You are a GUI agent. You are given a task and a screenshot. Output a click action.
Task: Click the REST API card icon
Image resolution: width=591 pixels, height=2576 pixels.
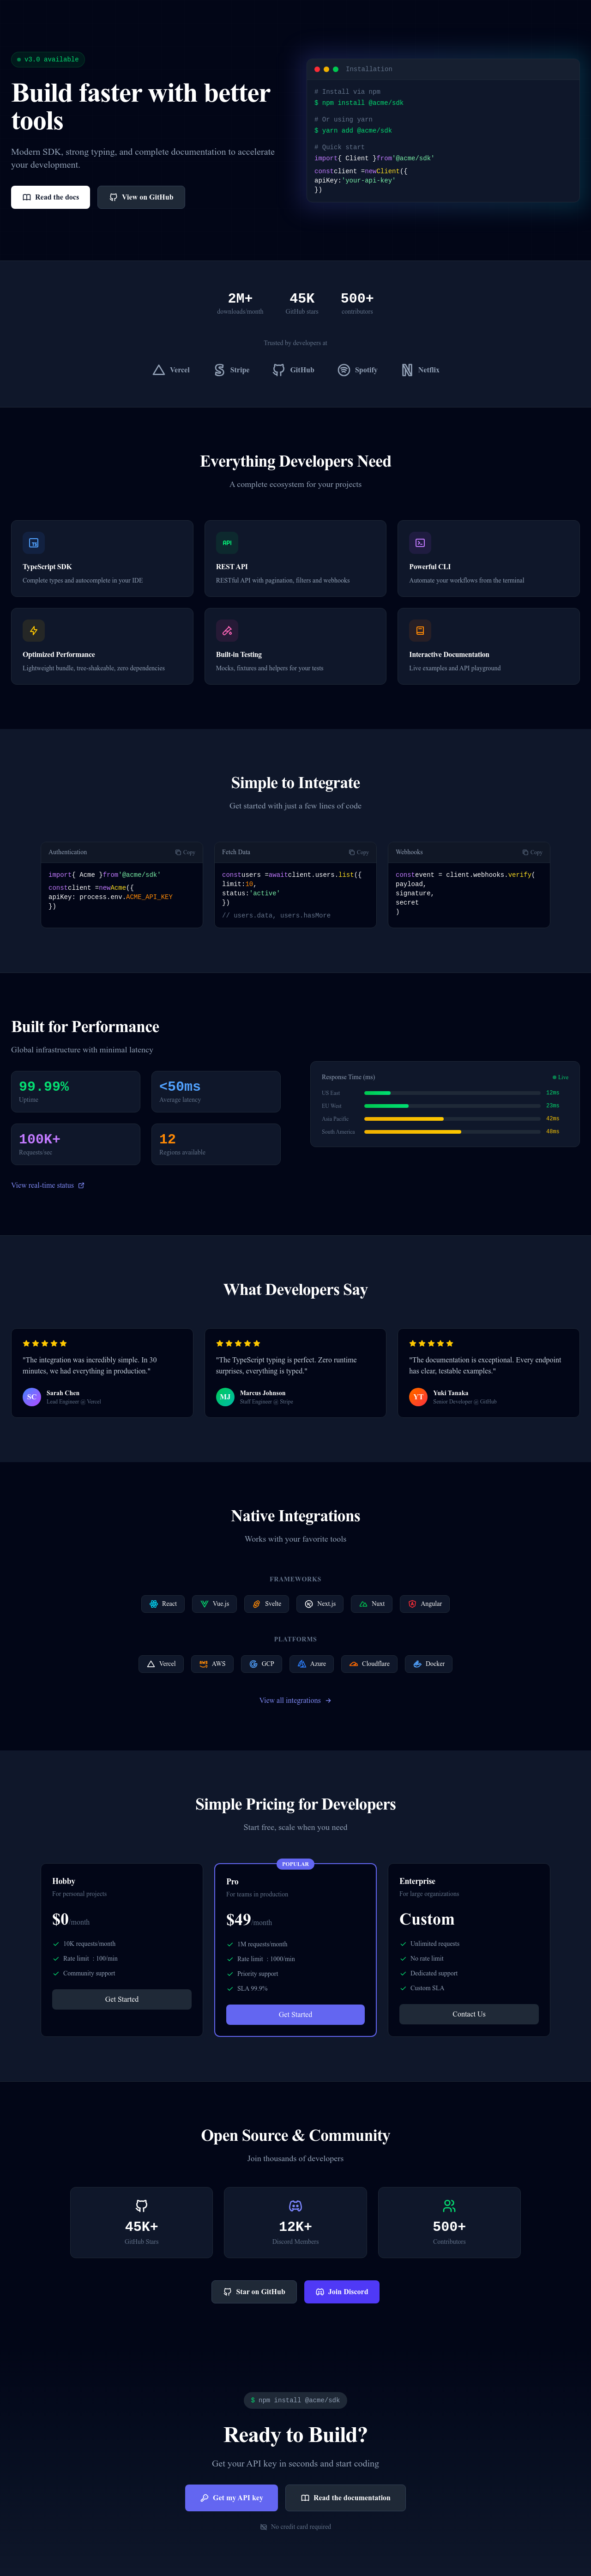click(x=227, y=543)
